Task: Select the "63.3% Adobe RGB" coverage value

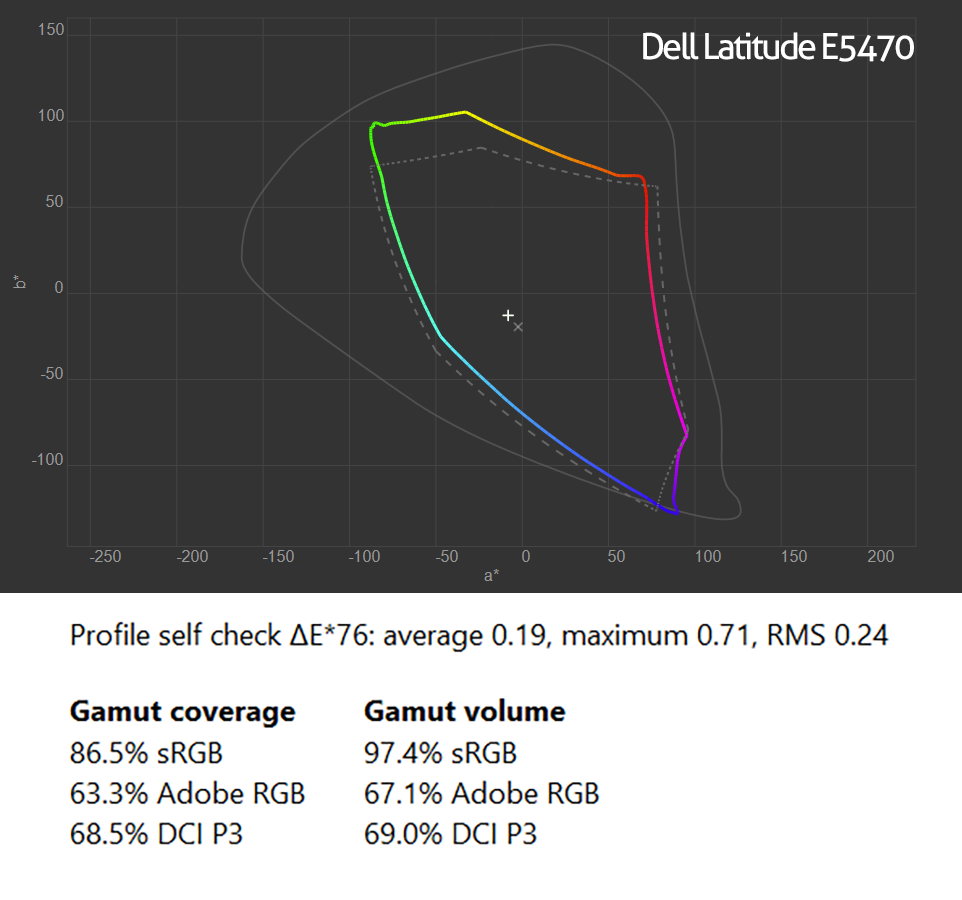Action: (187, 793)
